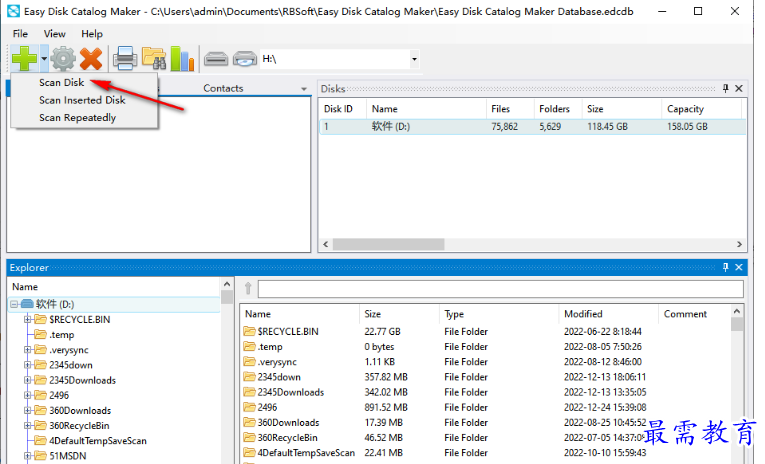Click the printer icon in toolbar
Viewport: 765px width, 464px height.
click(125, 59)
